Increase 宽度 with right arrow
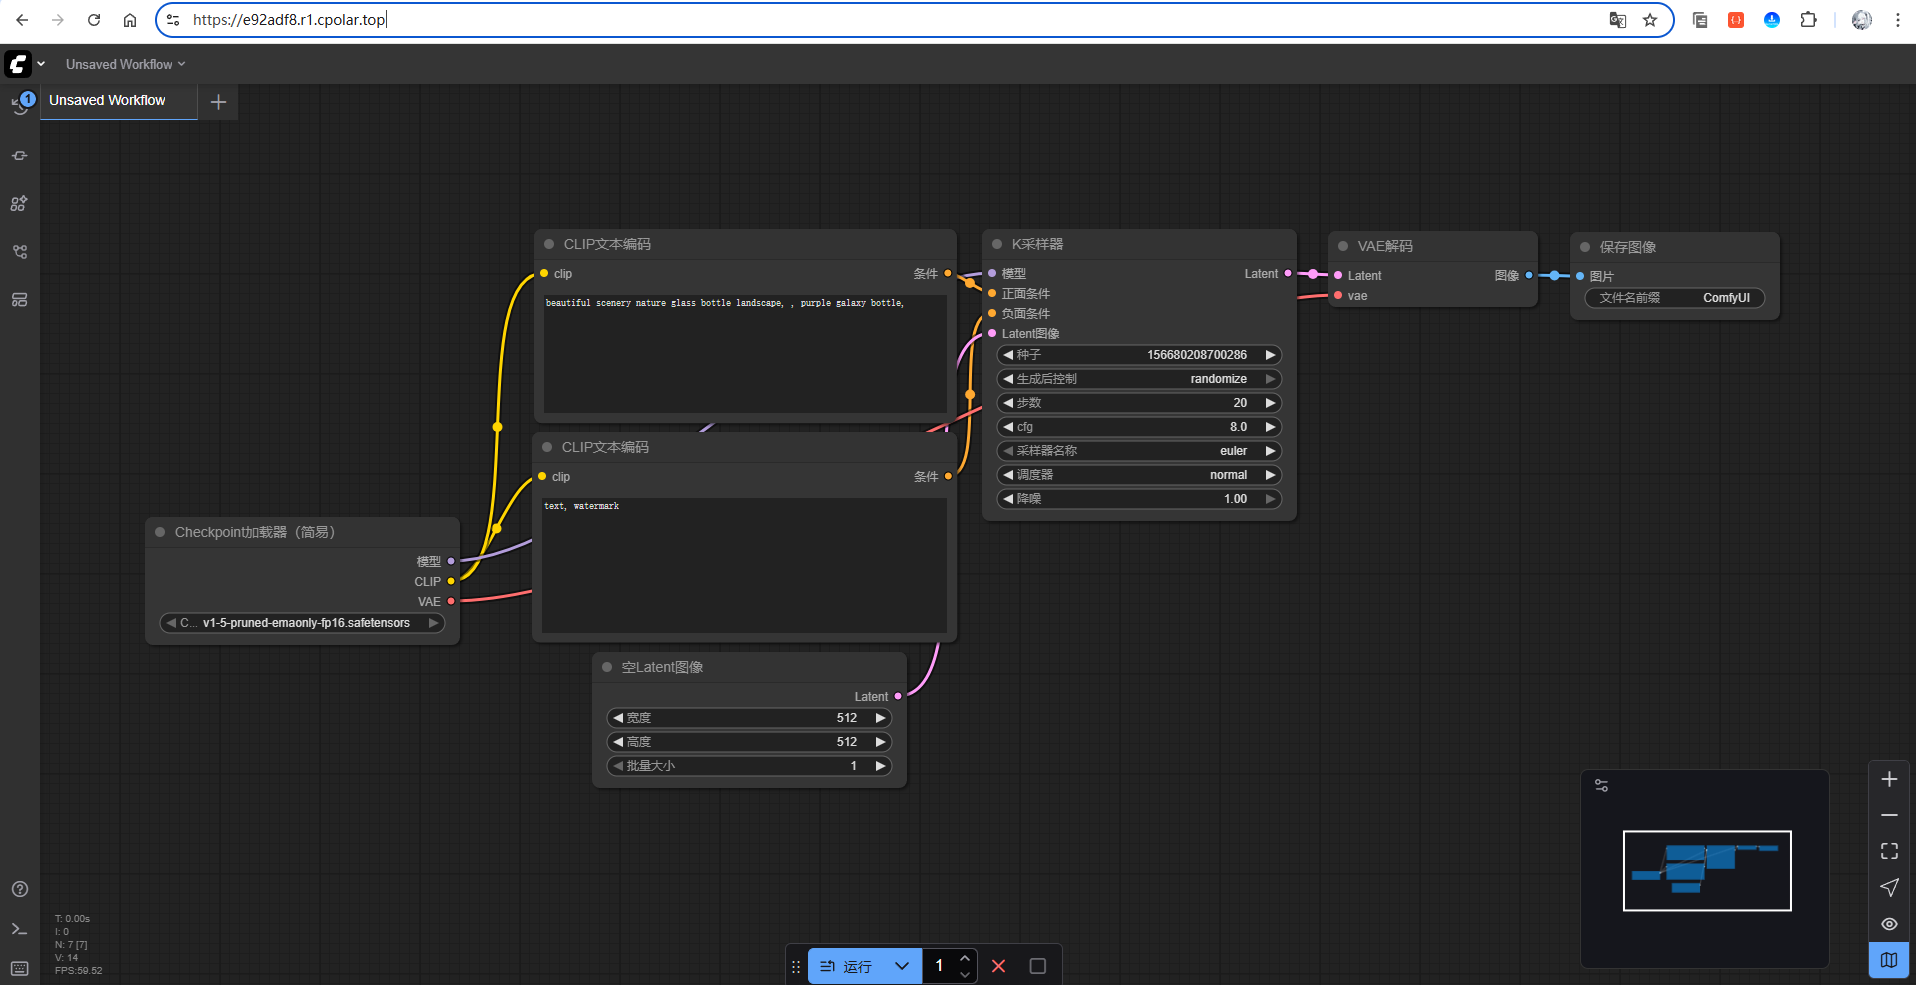This screenshot has width=1916, height=985. [881, 718]
